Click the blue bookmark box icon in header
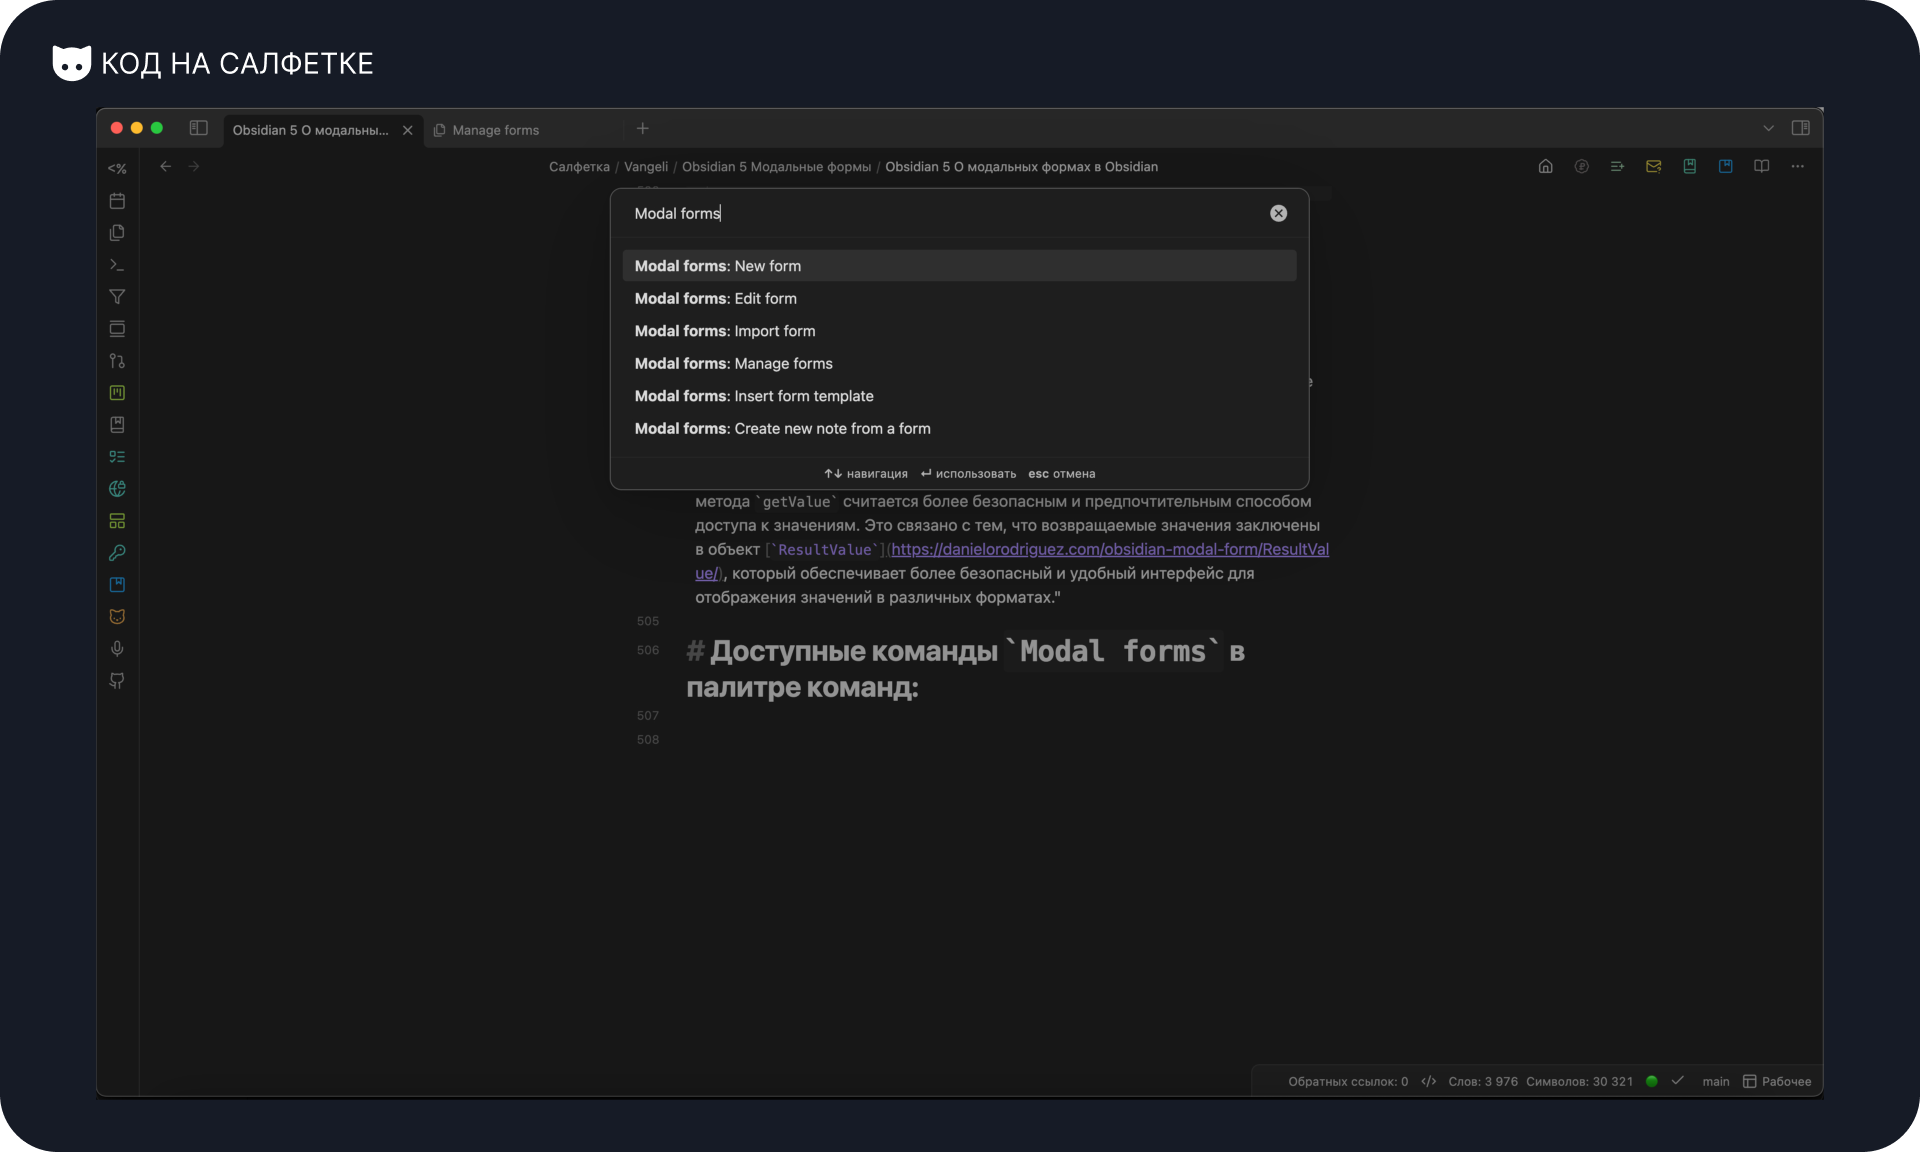Screen dimensions: 1920x1152 pyautogui.click(x=1725, y=166)
